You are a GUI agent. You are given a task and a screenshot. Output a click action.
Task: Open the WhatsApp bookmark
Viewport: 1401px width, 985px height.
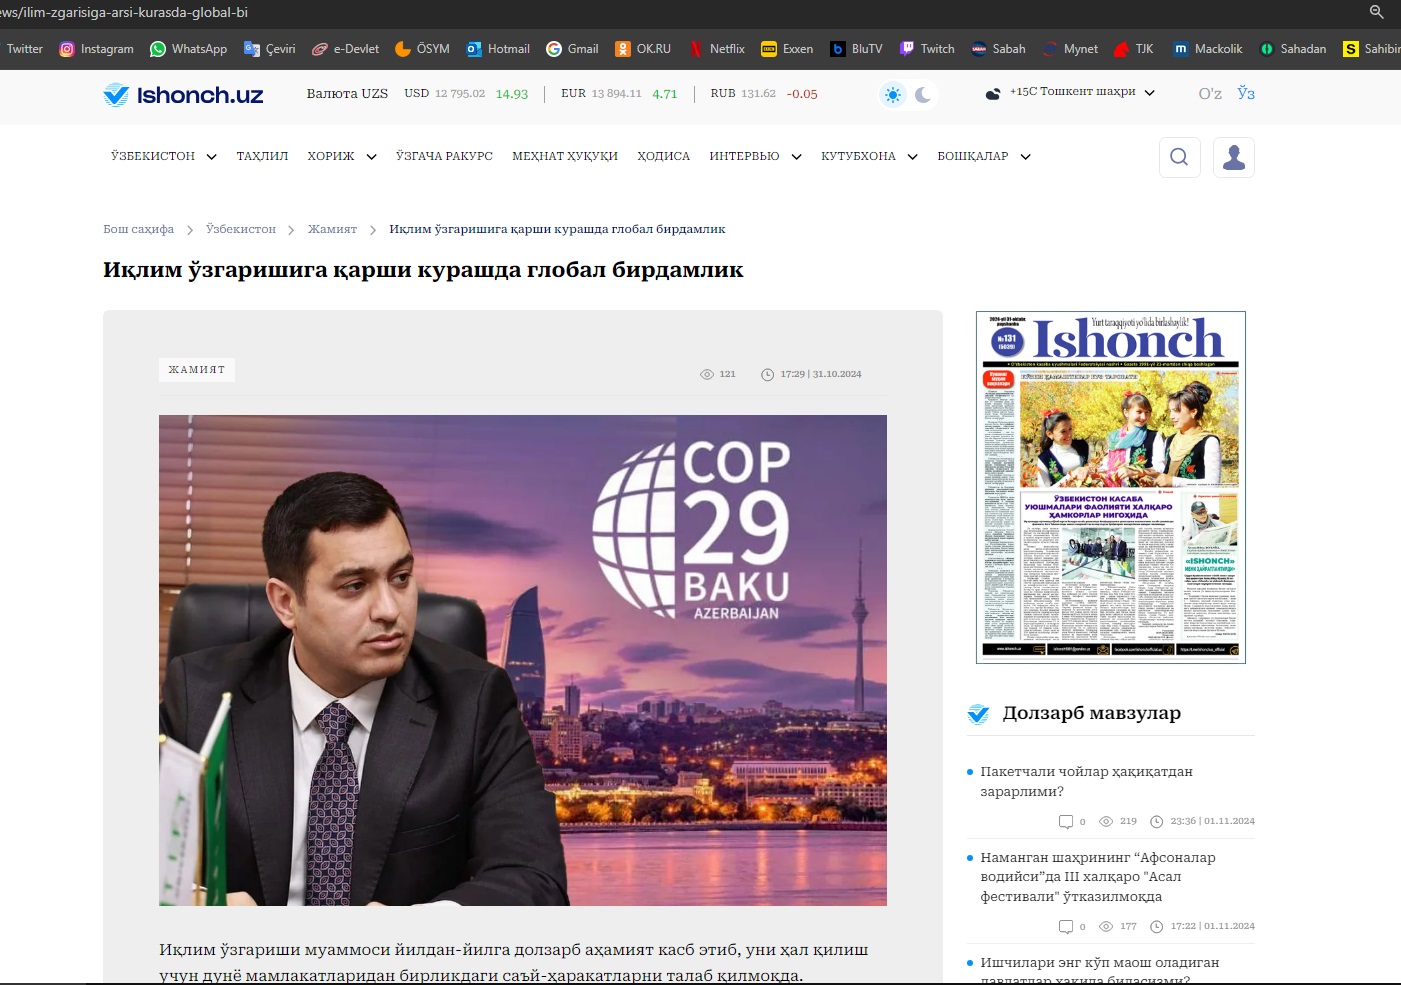point(188,49)
